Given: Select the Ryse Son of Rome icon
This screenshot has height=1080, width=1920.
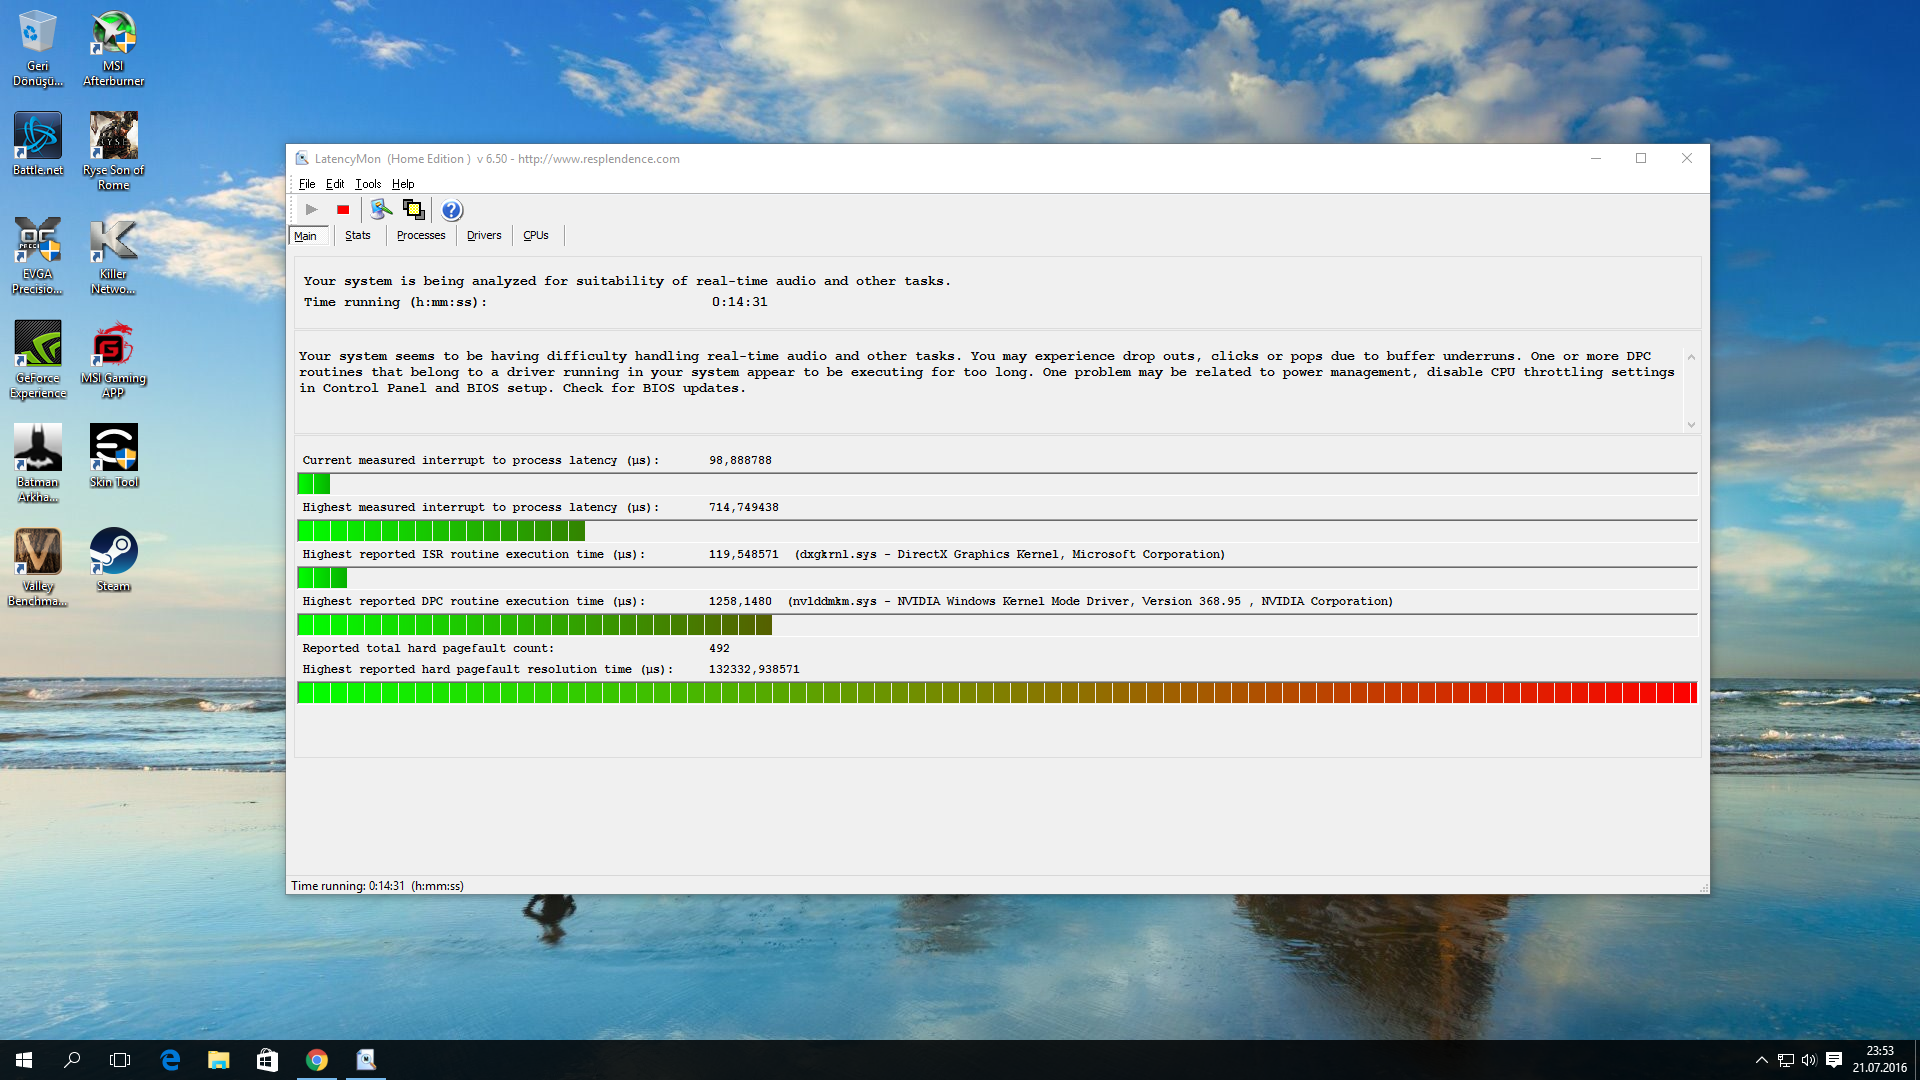Looking at the screenshot, I should pos(114,150).
